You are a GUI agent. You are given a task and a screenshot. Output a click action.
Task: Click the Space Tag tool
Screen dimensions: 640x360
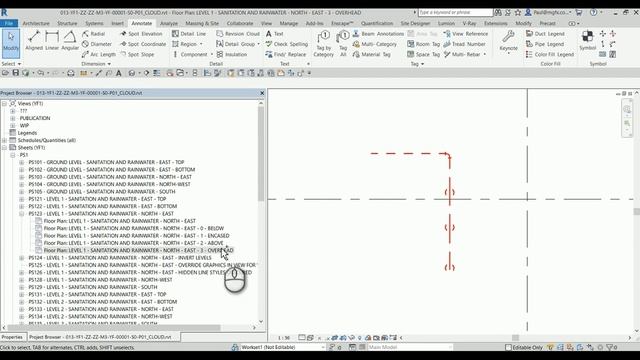pyautogui.click(x=423, y=54)
